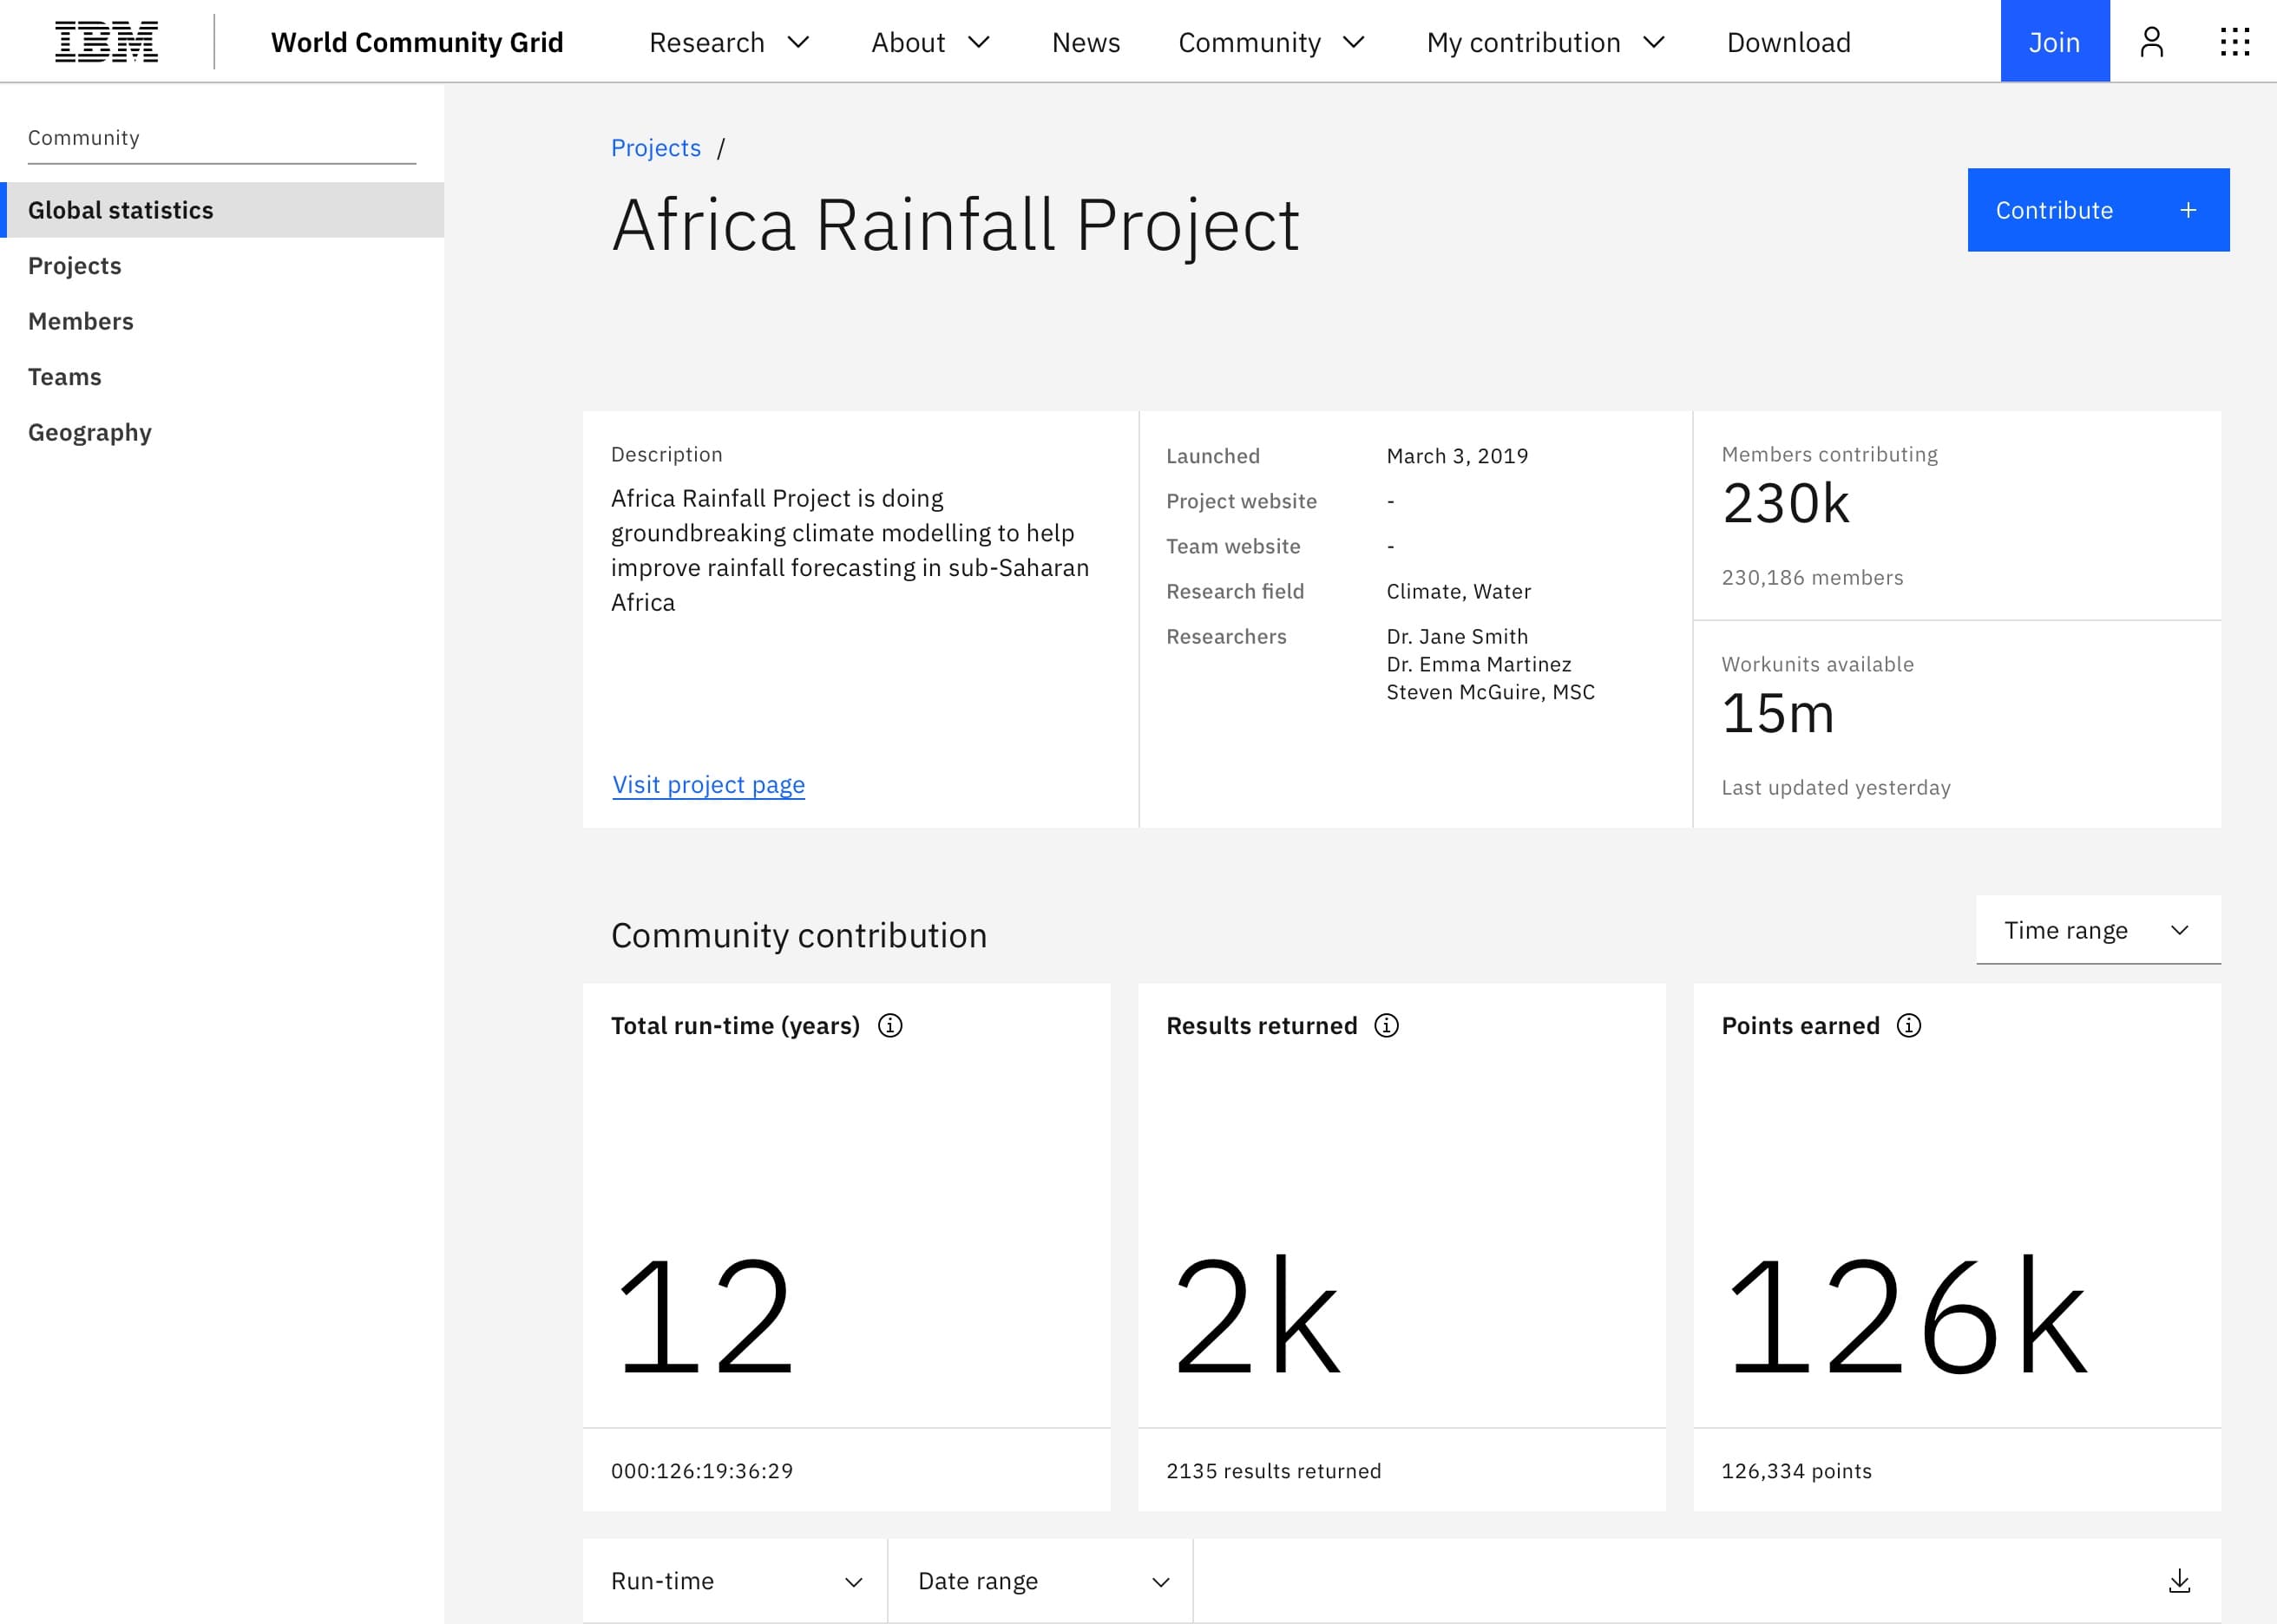Image resolution: width=2277 pixels, height=1624 pixels.
Task: Select the Members sidebar item
Action: pos(79,320)
